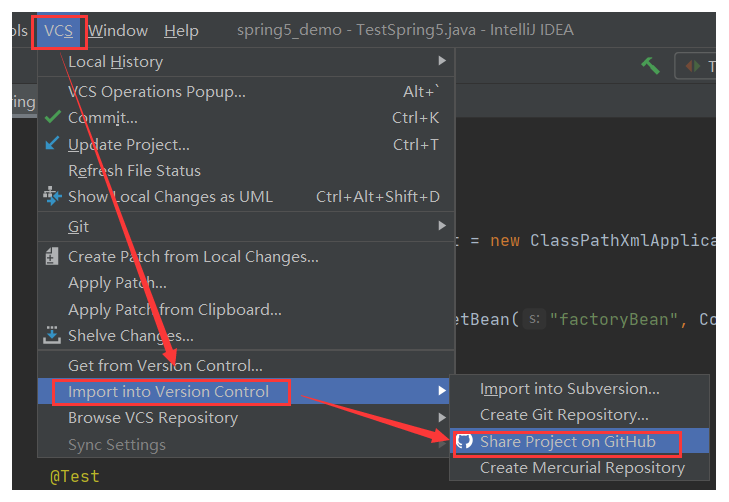Select Update Project... menu item
Screen dimensions: 729x502
(x=246, y=145)
